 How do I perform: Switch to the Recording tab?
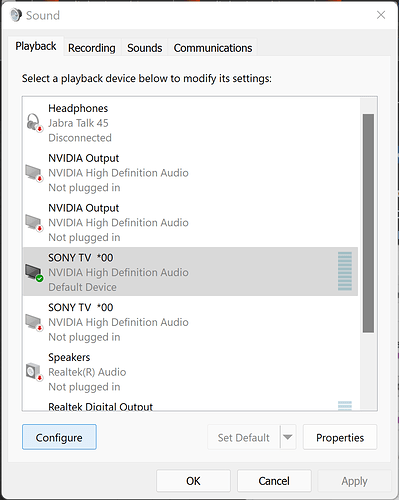(x=92, y=48)
